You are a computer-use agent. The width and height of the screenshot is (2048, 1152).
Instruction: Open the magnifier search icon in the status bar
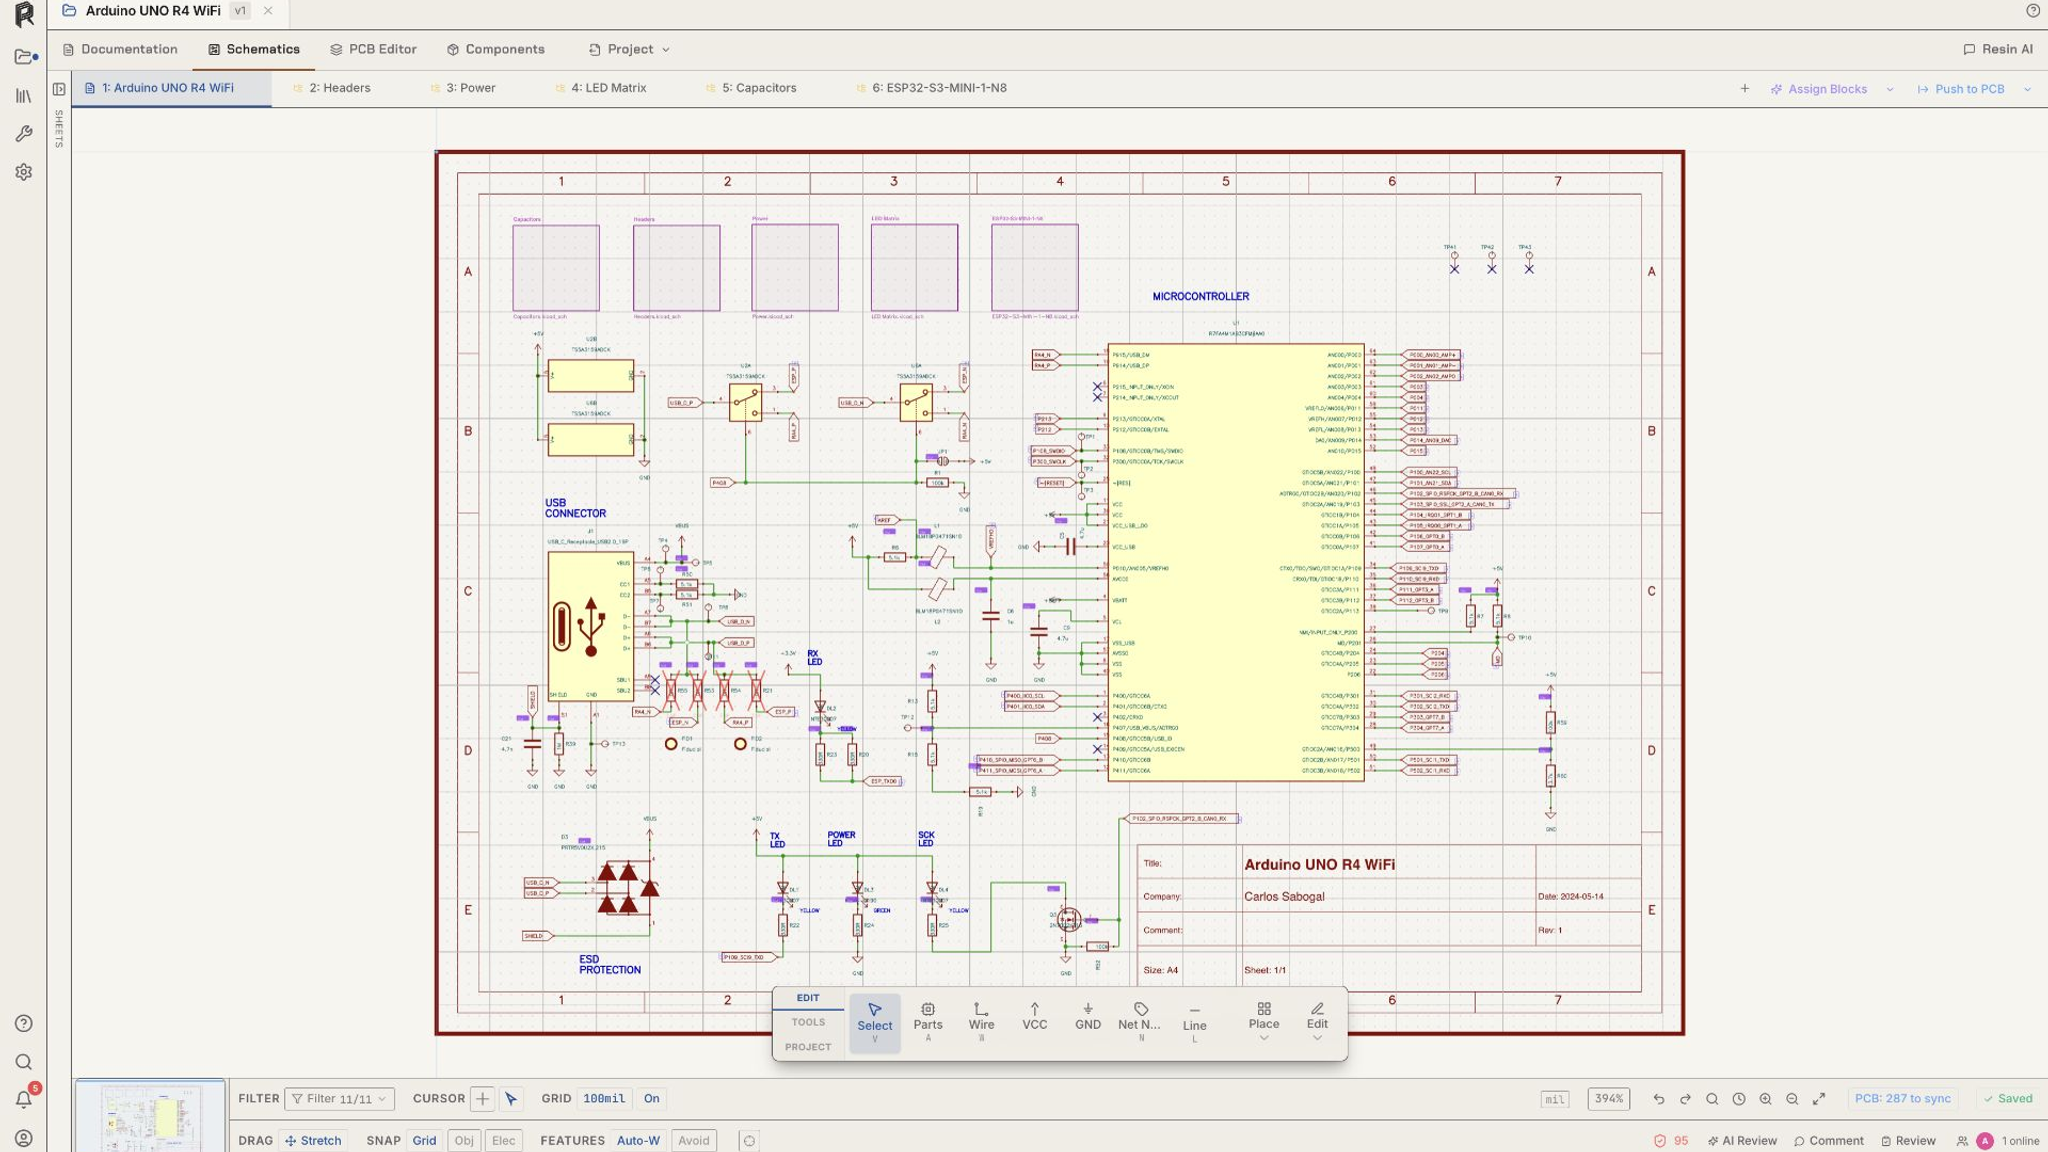coord(1712,1099)
